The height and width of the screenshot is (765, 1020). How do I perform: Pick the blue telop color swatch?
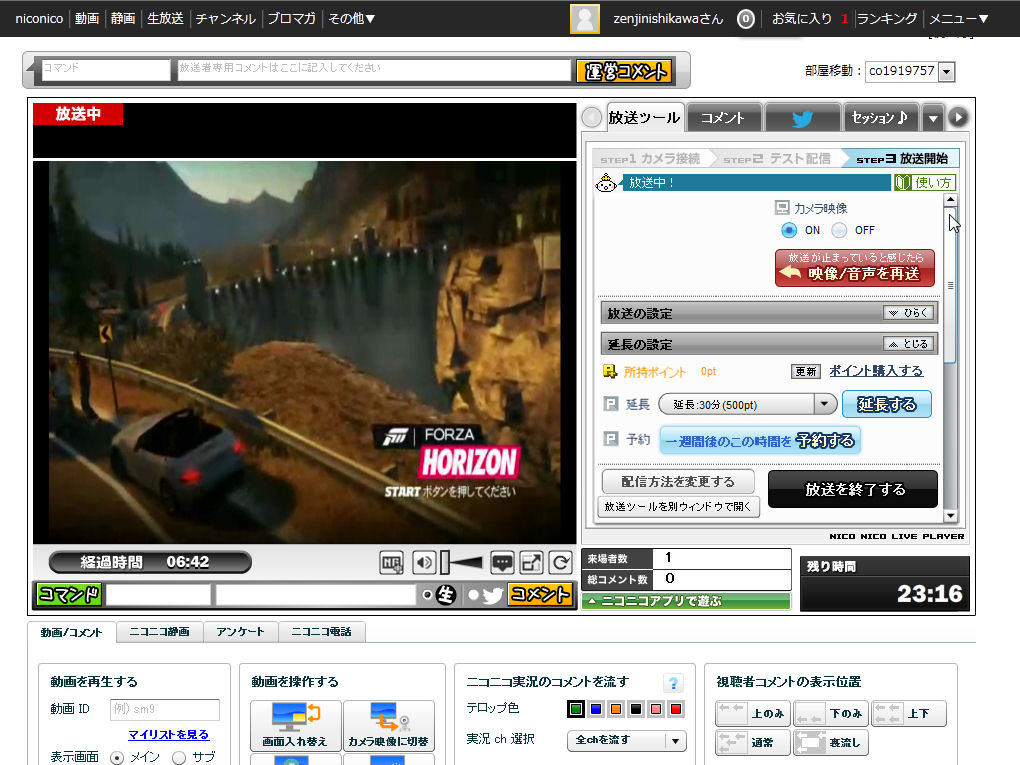(596, 709)
